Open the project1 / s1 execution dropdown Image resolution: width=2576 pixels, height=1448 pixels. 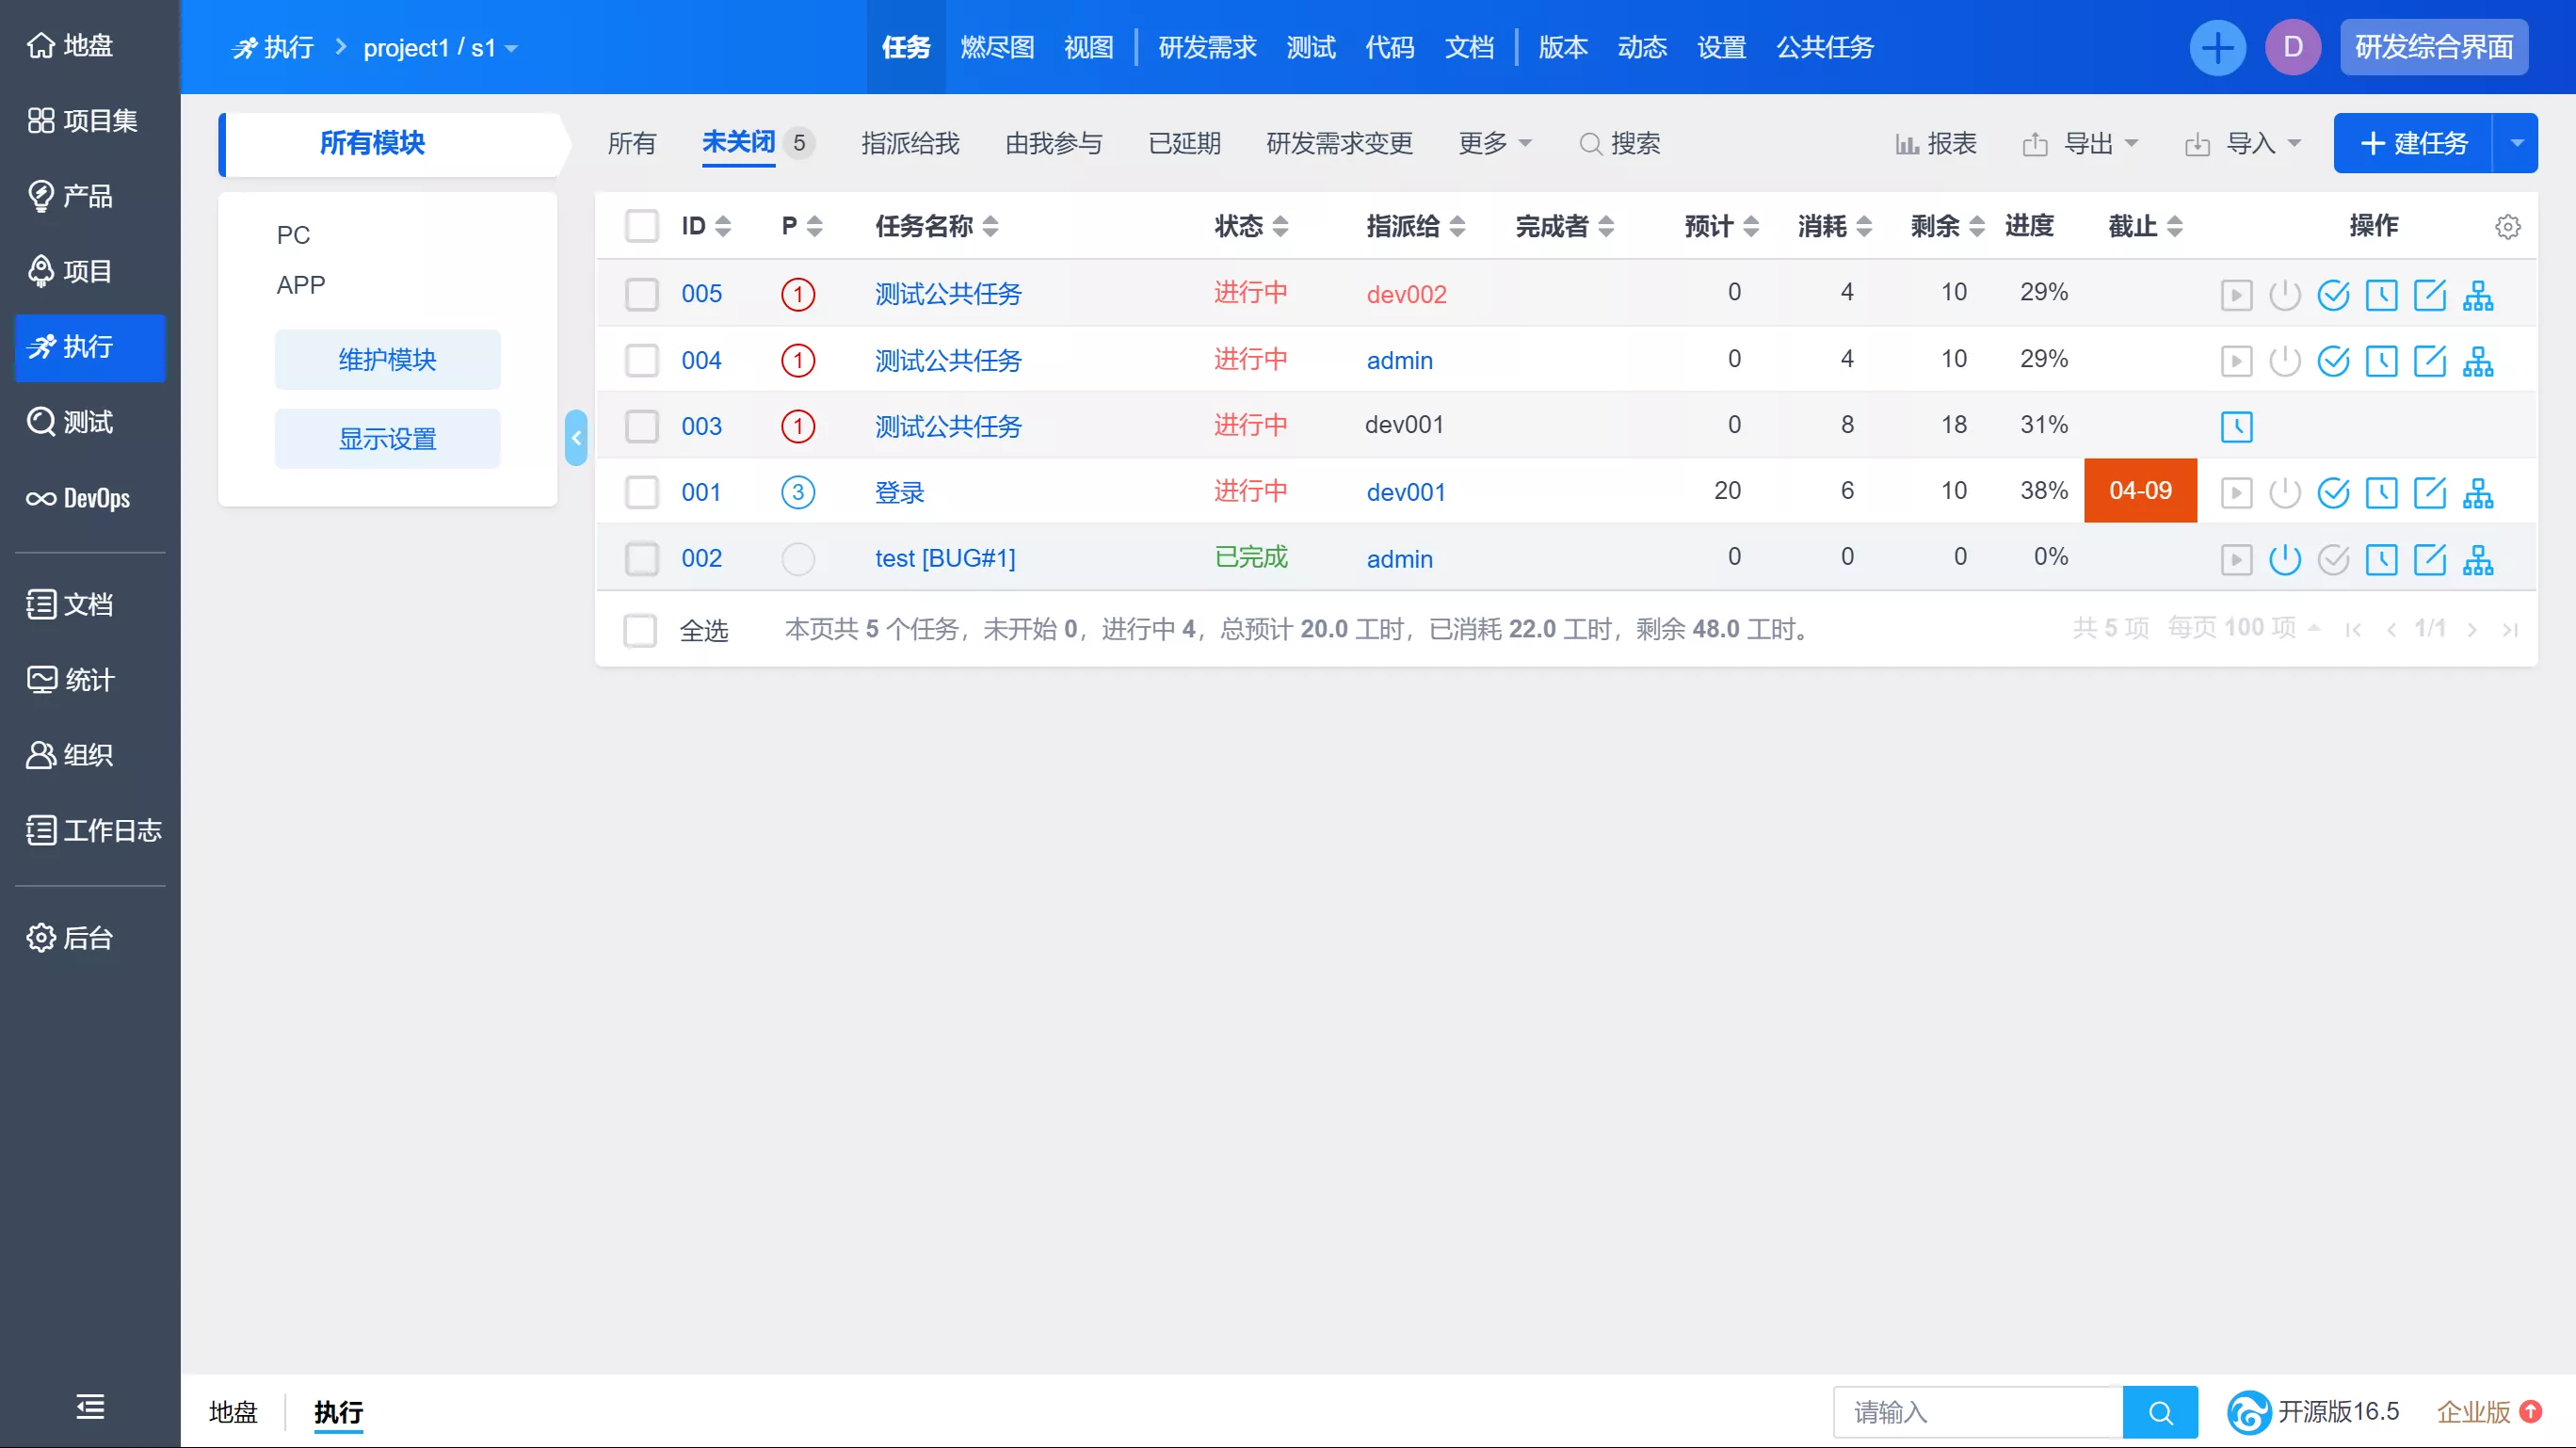pos(440,48)
